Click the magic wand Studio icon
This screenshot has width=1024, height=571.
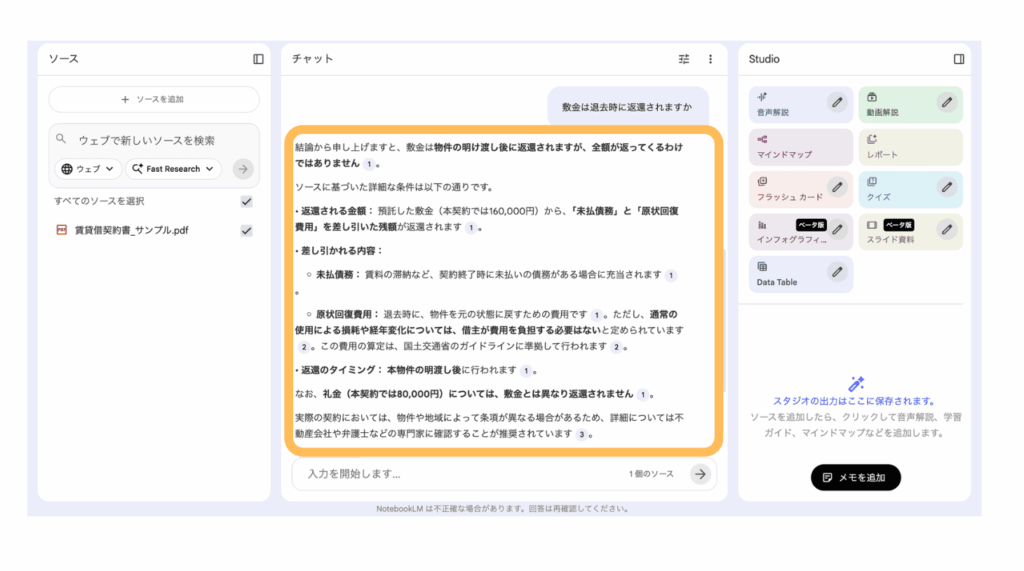856,383
